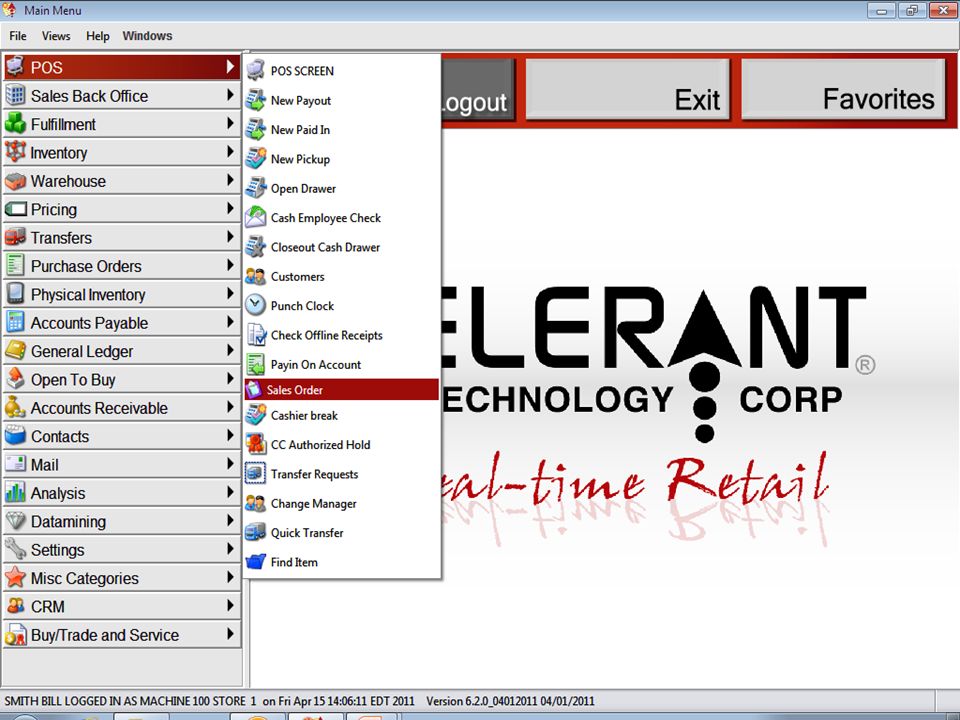Choose Cashier break menu entry
The image size is (960, 720).
(x=342, y=415)
